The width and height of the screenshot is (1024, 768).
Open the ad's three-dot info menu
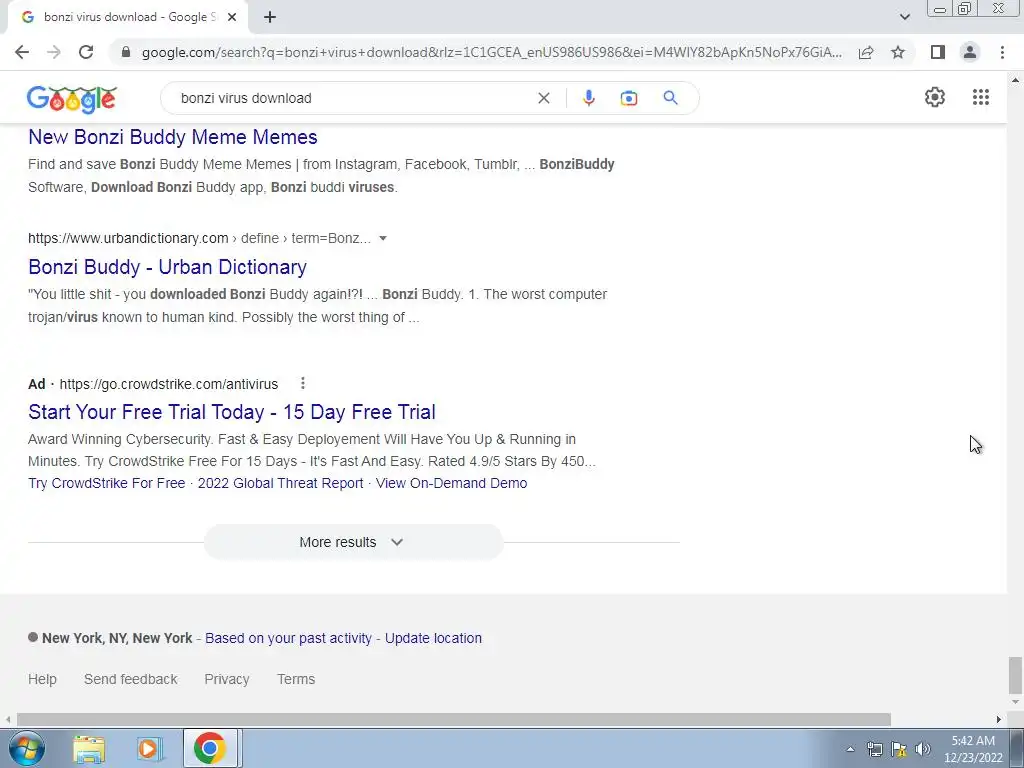pos(302,383)
